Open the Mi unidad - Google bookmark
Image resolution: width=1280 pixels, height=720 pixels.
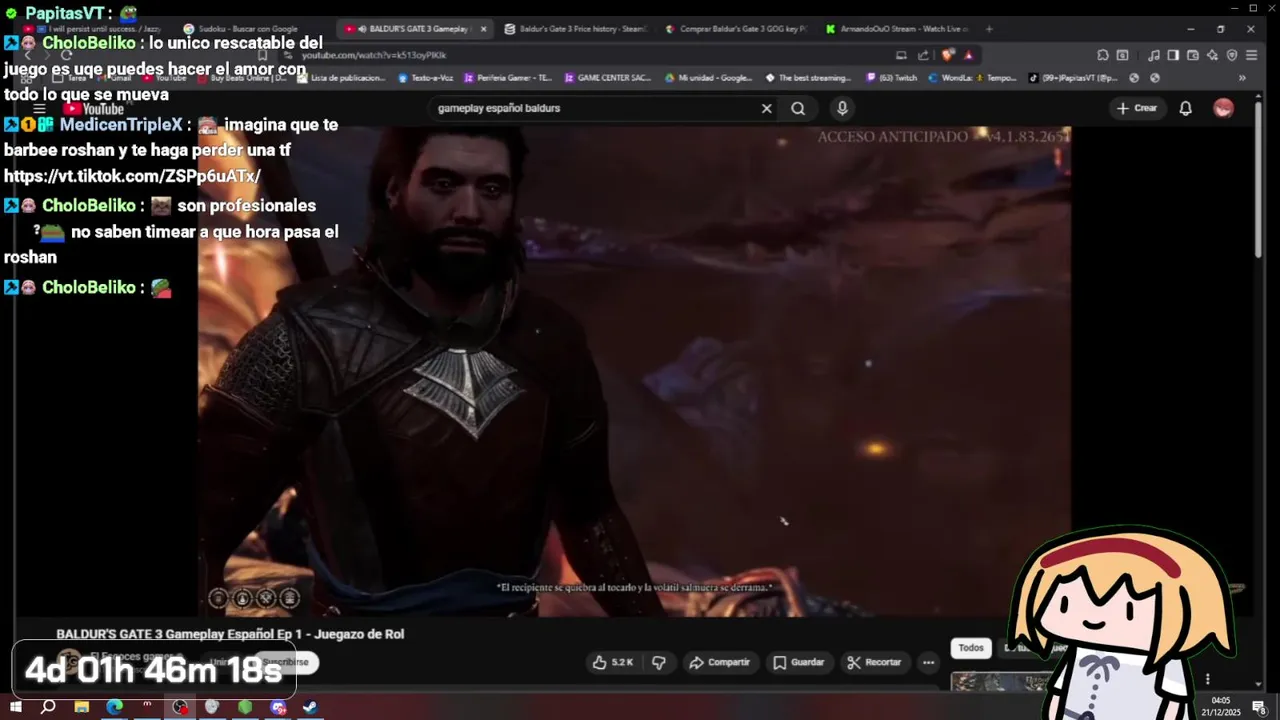click(708, 78)
